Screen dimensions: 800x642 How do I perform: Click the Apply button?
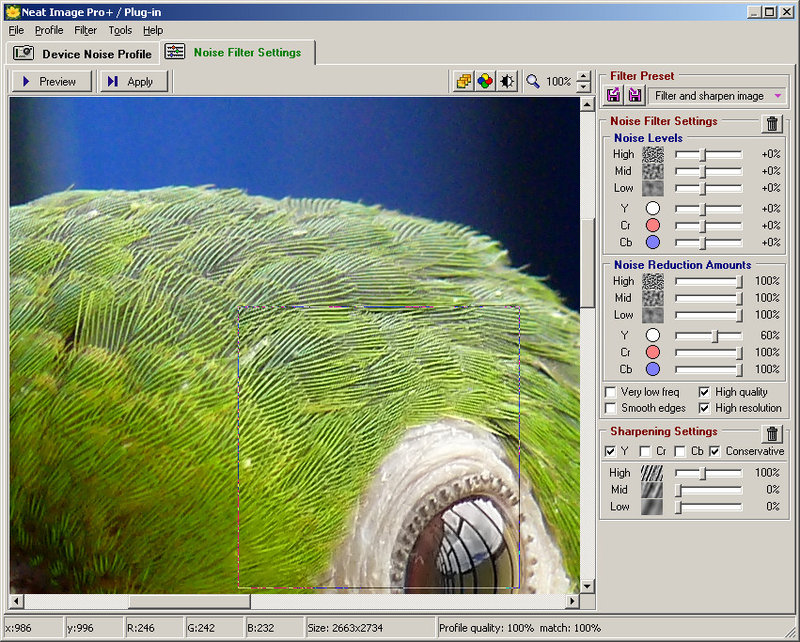(x=134, y=82)
